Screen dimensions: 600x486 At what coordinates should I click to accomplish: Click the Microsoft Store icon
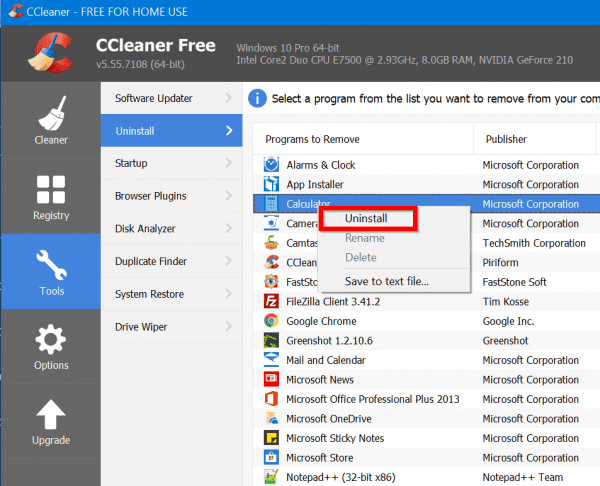(270, 457)
